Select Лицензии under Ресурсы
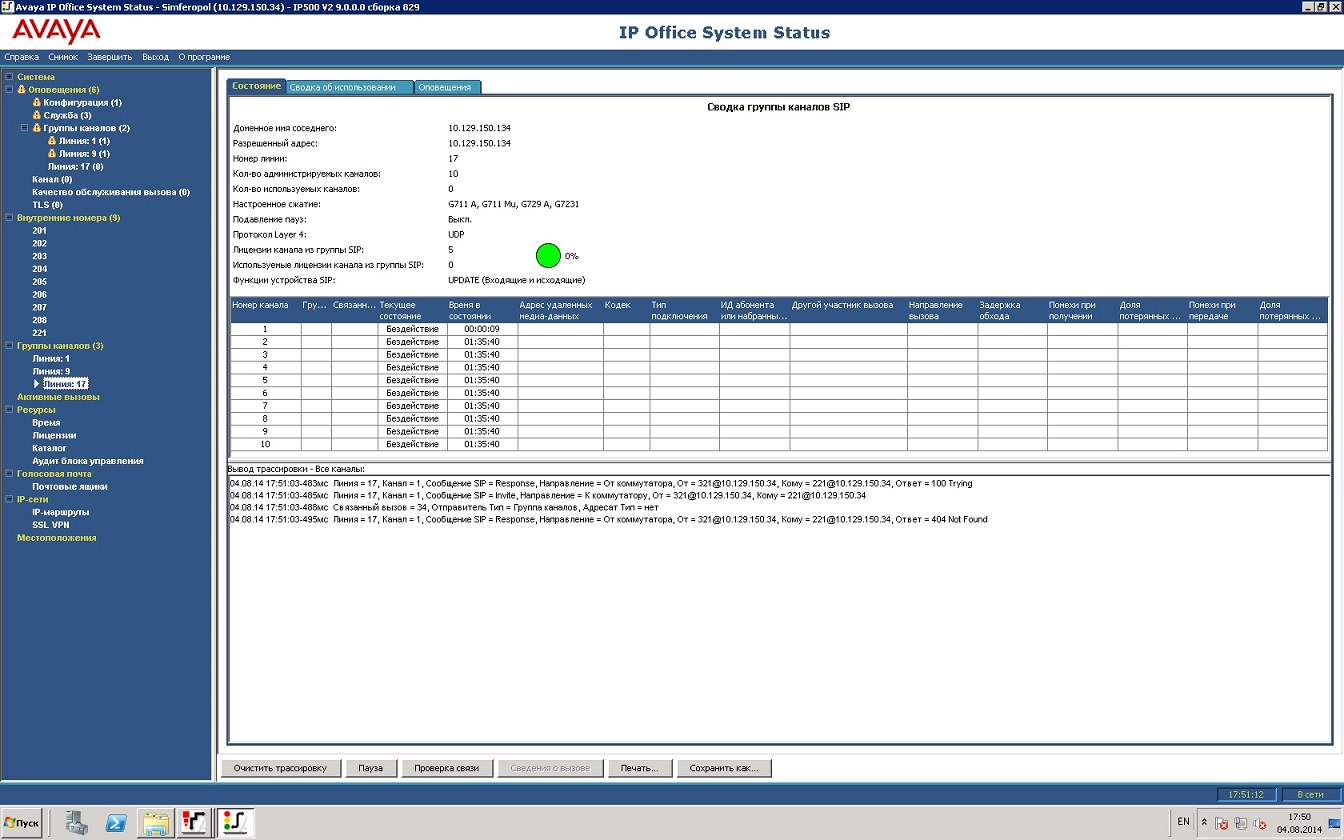The image size is (1344, 840). pos(54,436)
